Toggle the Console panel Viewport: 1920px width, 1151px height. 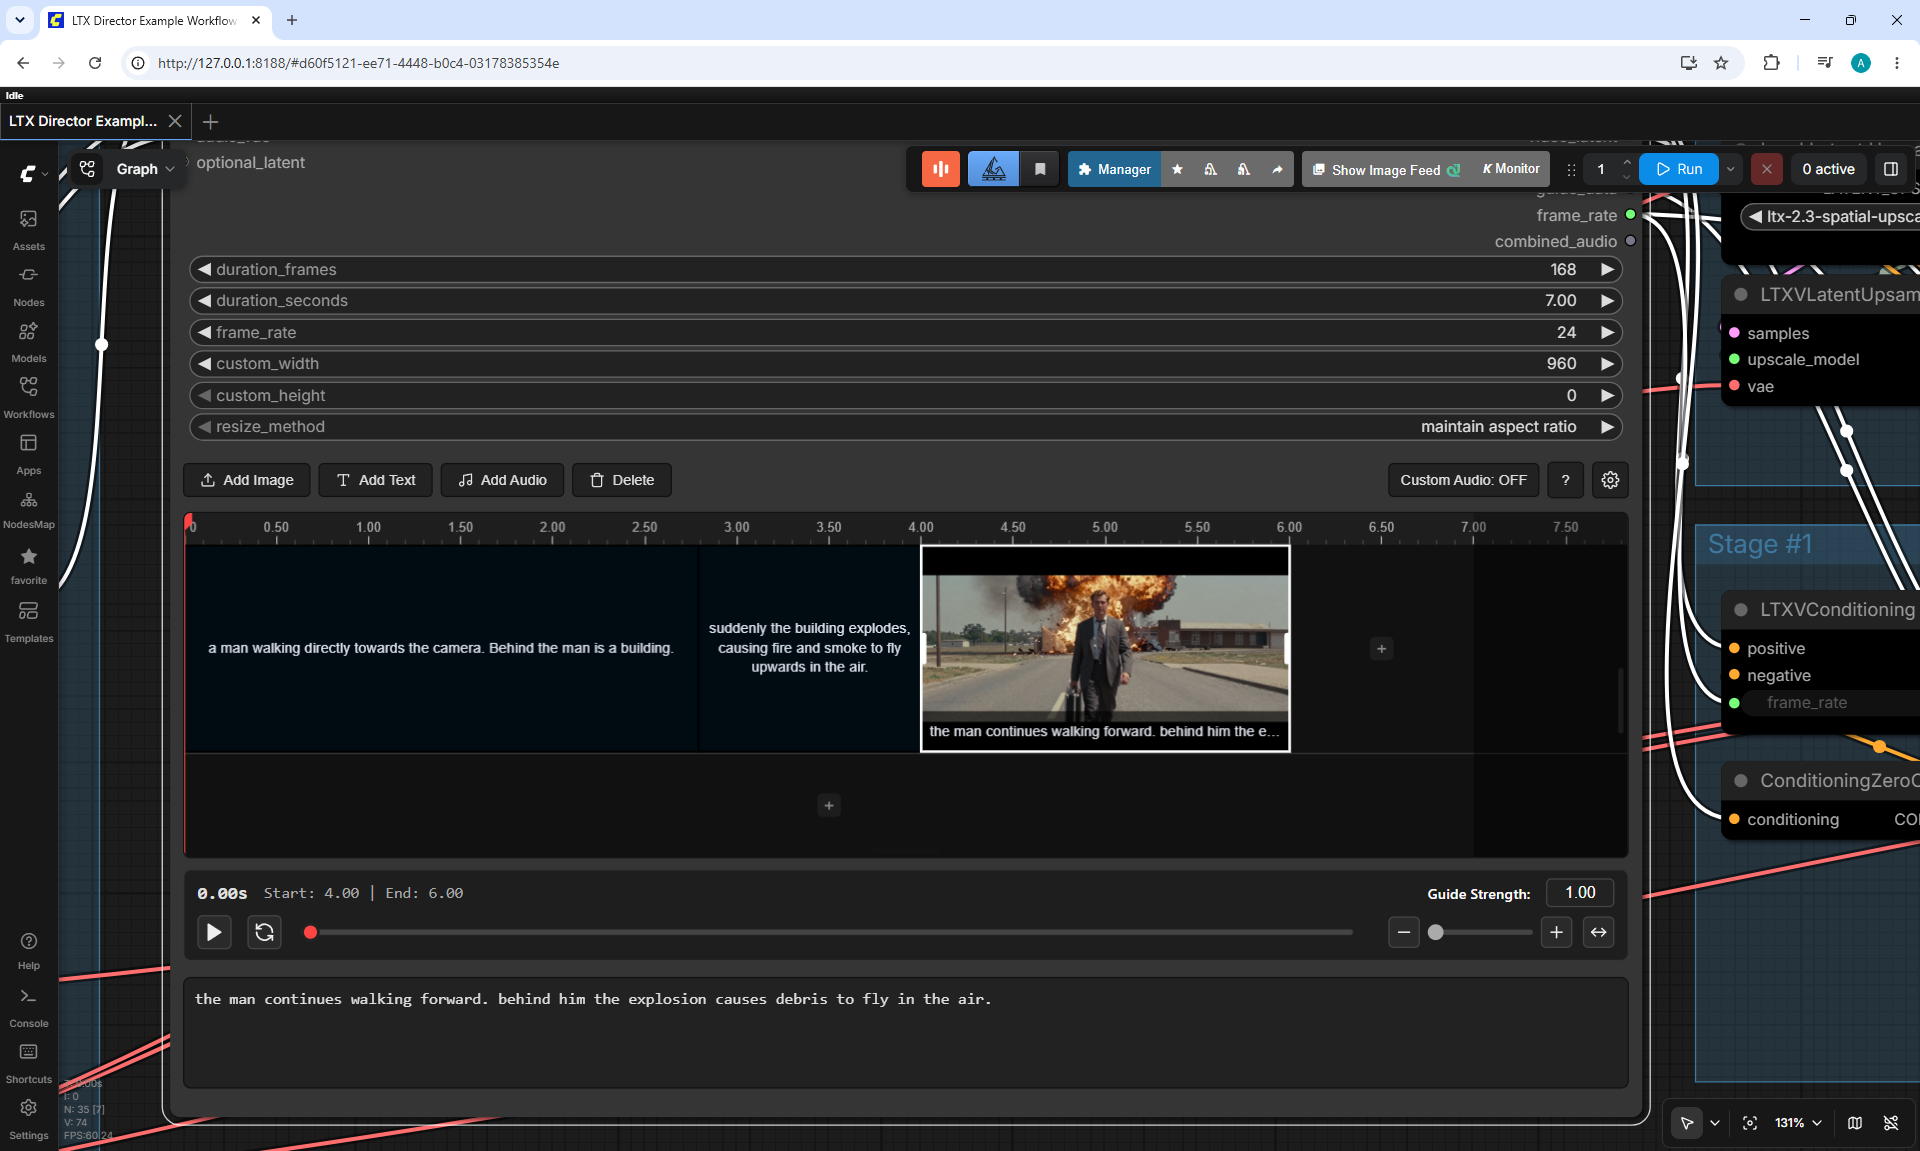point(29,1007)
